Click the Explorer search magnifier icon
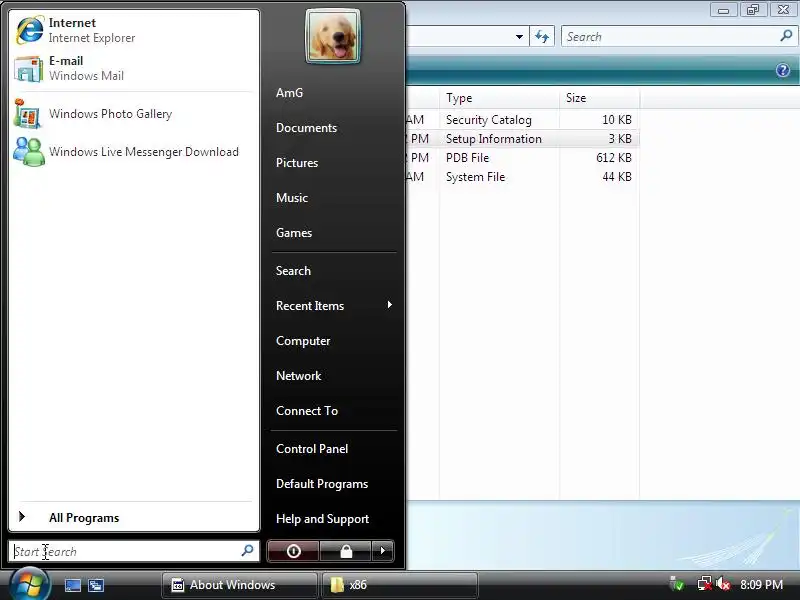This screenshot has height=600, width=800. tap(786, 36)
